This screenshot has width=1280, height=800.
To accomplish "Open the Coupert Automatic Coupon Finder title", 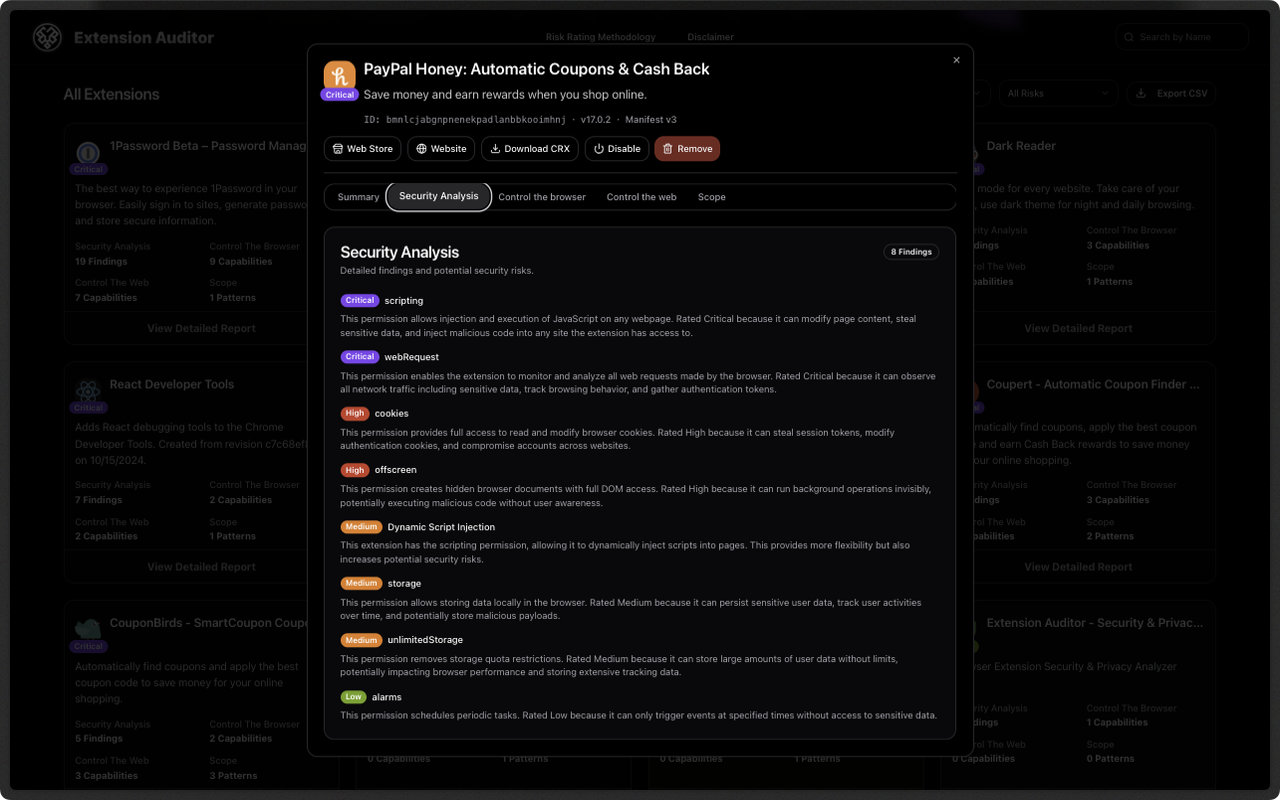I will coord(1093,384).
